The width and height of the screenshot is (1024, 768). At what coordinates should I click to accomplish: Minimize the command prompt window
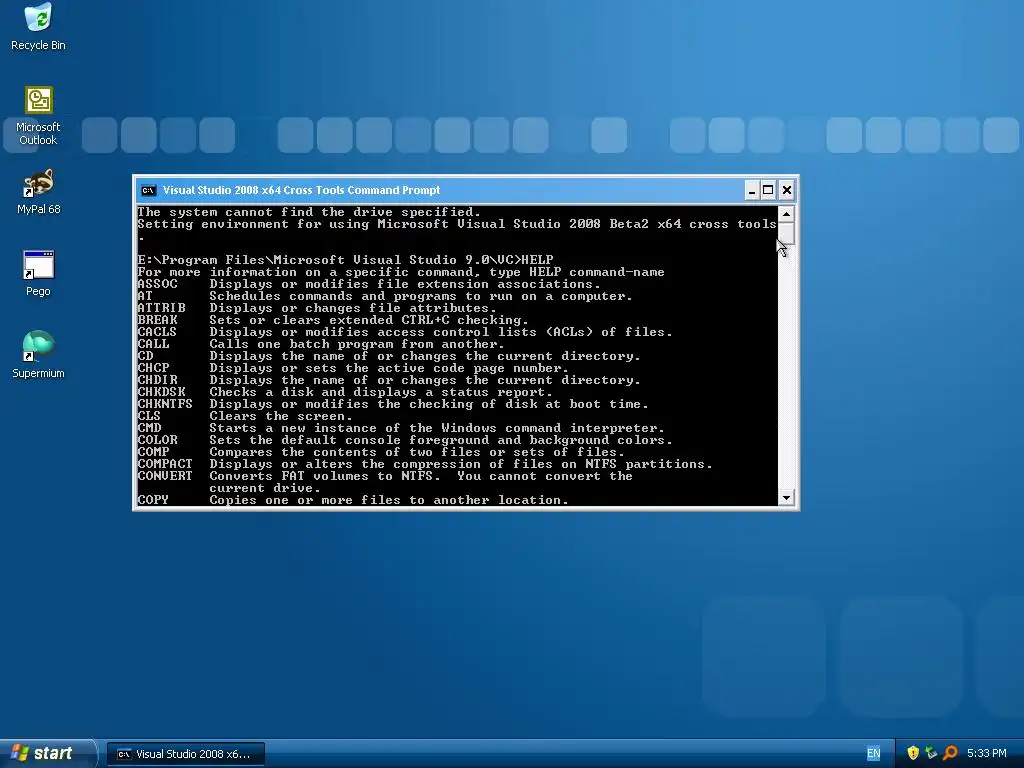pyautogui.click(x=752, y=190)
